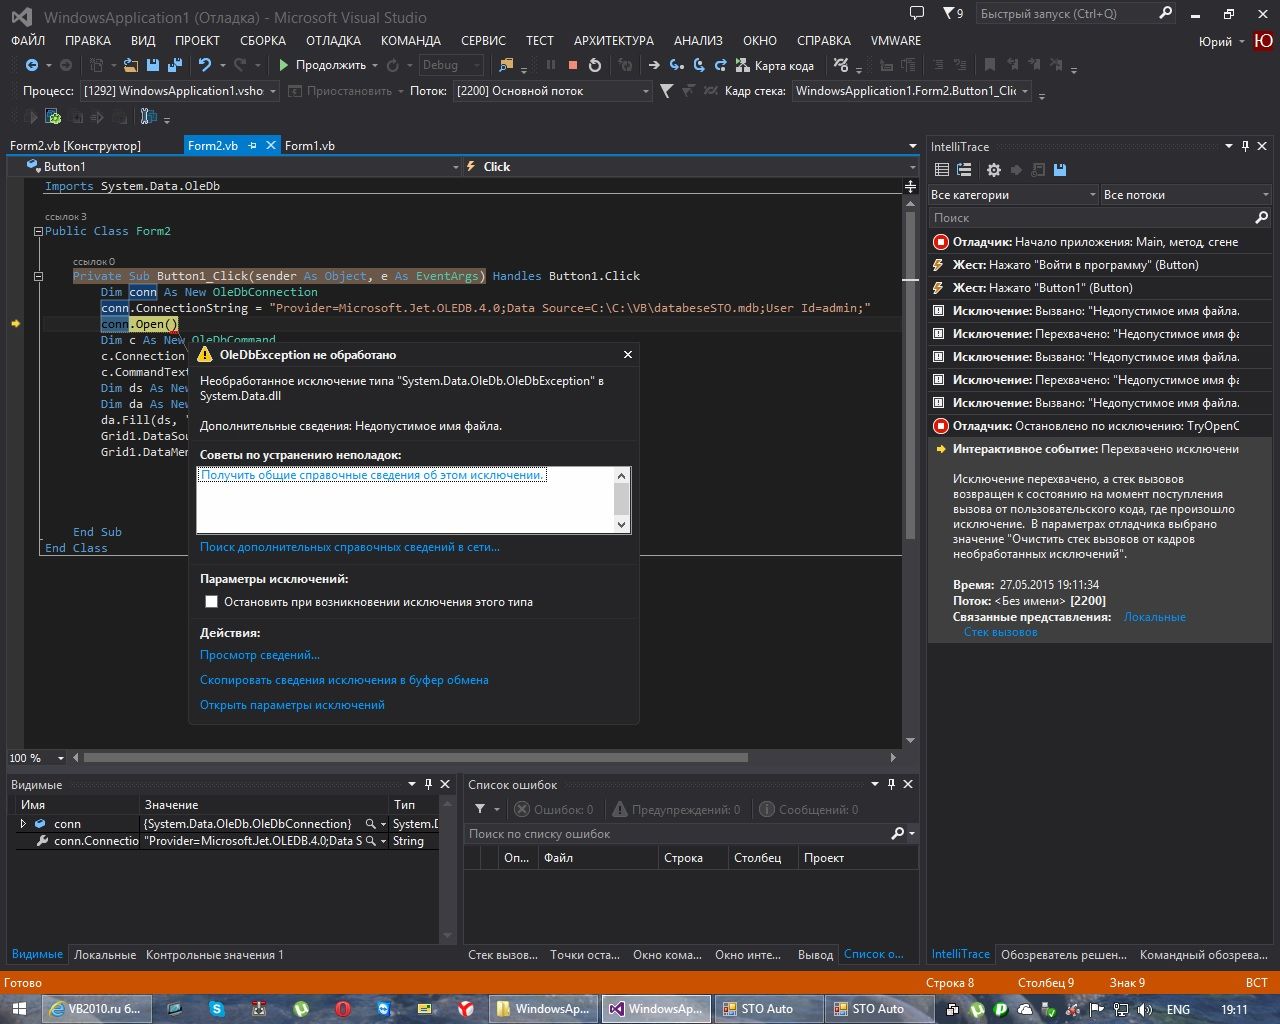Open Все категории dropdown in IntelliTrace
Image resolution: width=1280 pixels, height=1024 pixels.
coord(1013,195)
